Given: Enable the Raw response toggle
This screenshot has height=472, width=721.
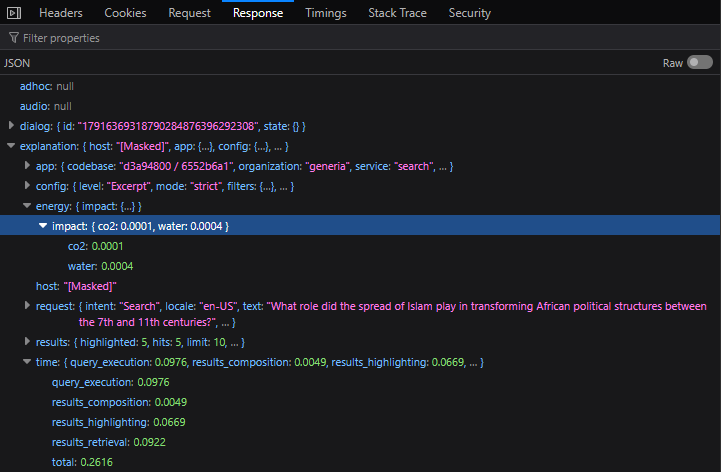Looking at the screenshot, I should [699, 63].
